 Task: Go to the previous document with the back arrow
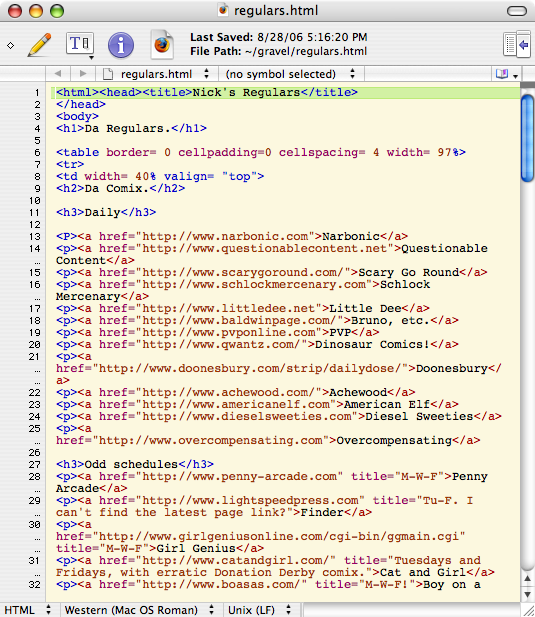tap(58, 74)
